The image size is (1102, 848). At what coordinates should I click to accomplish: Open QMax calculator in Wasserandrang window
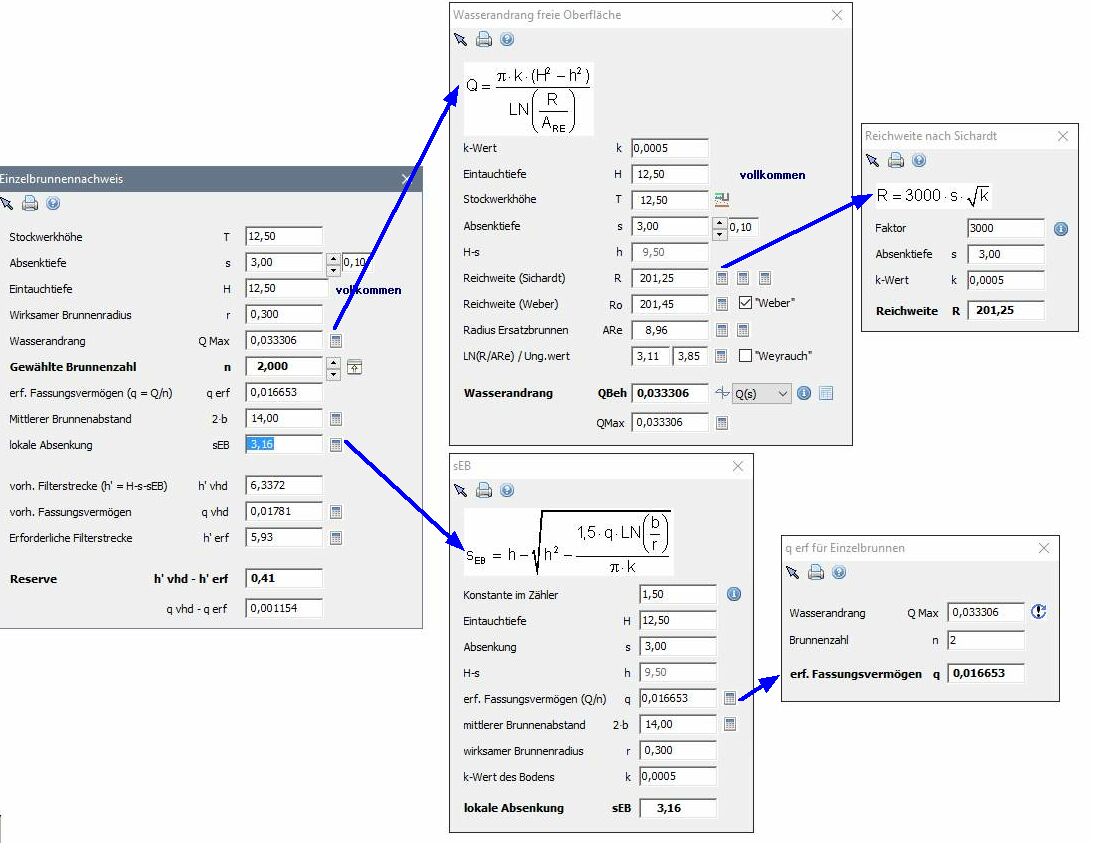point(722,423)
